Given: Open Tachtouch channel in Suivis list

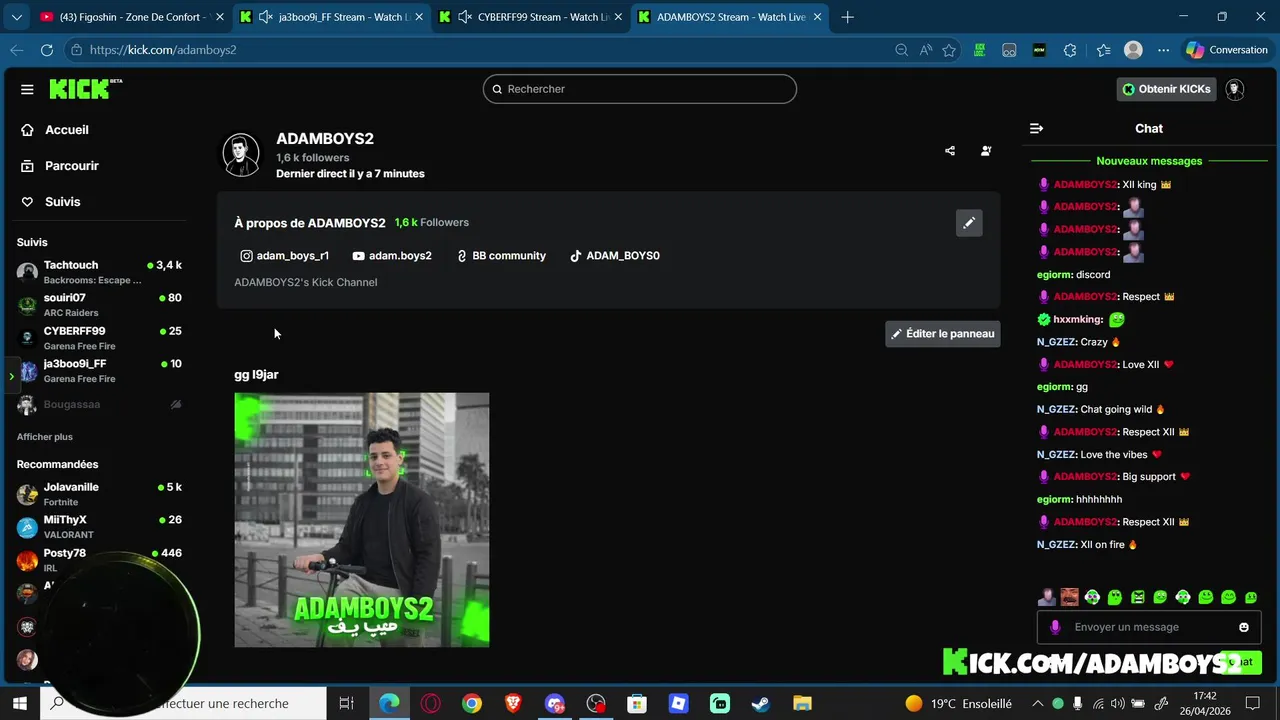Looking at the screenshot, I should click(x=100, y=272).
